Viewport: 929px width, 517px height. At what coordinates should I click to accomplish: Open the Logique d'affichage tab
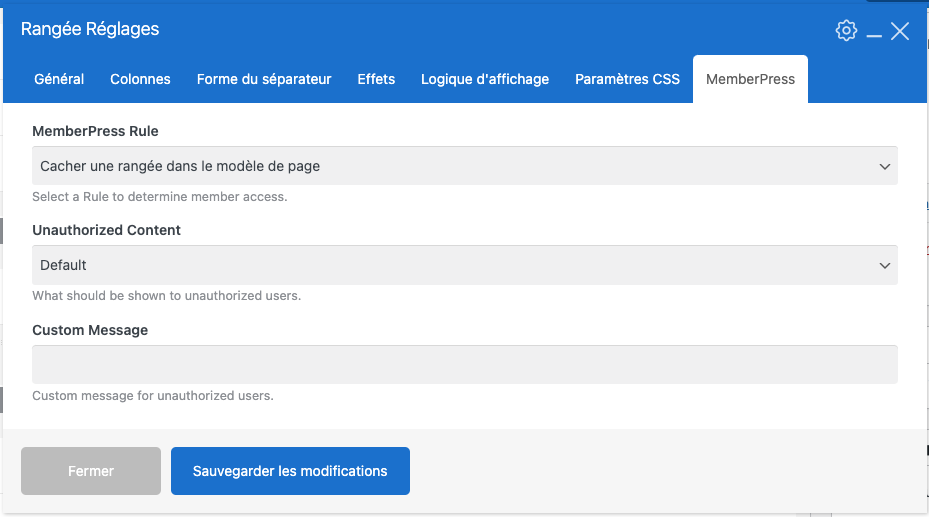point(485,79)
